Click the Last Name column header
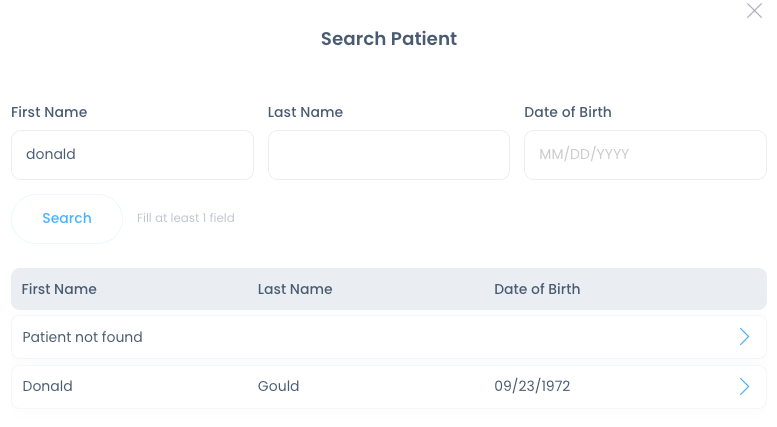Screen dimensions: 777x427 click(295, 289)
